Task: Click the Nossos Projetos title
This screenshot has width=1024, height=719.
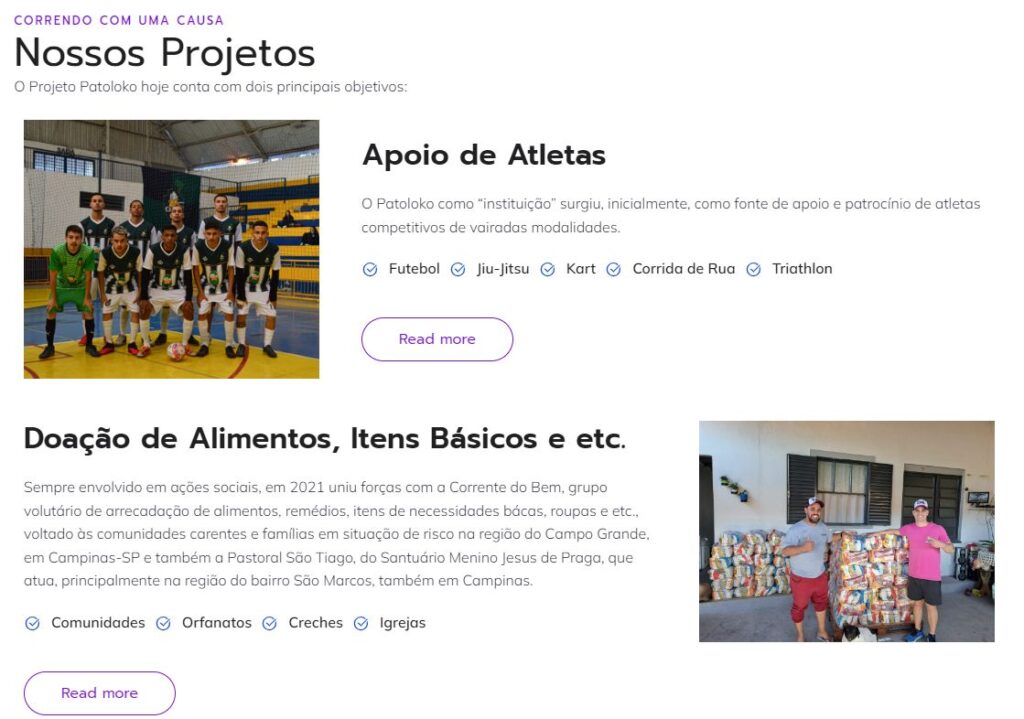Action: [x=165, y=53]
